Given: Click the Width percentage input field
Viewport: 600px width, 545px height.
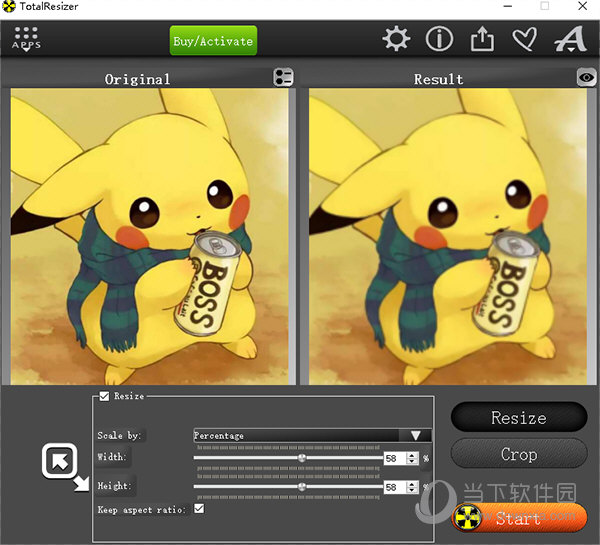Looking at the screenshot, I should coord(395,458).
